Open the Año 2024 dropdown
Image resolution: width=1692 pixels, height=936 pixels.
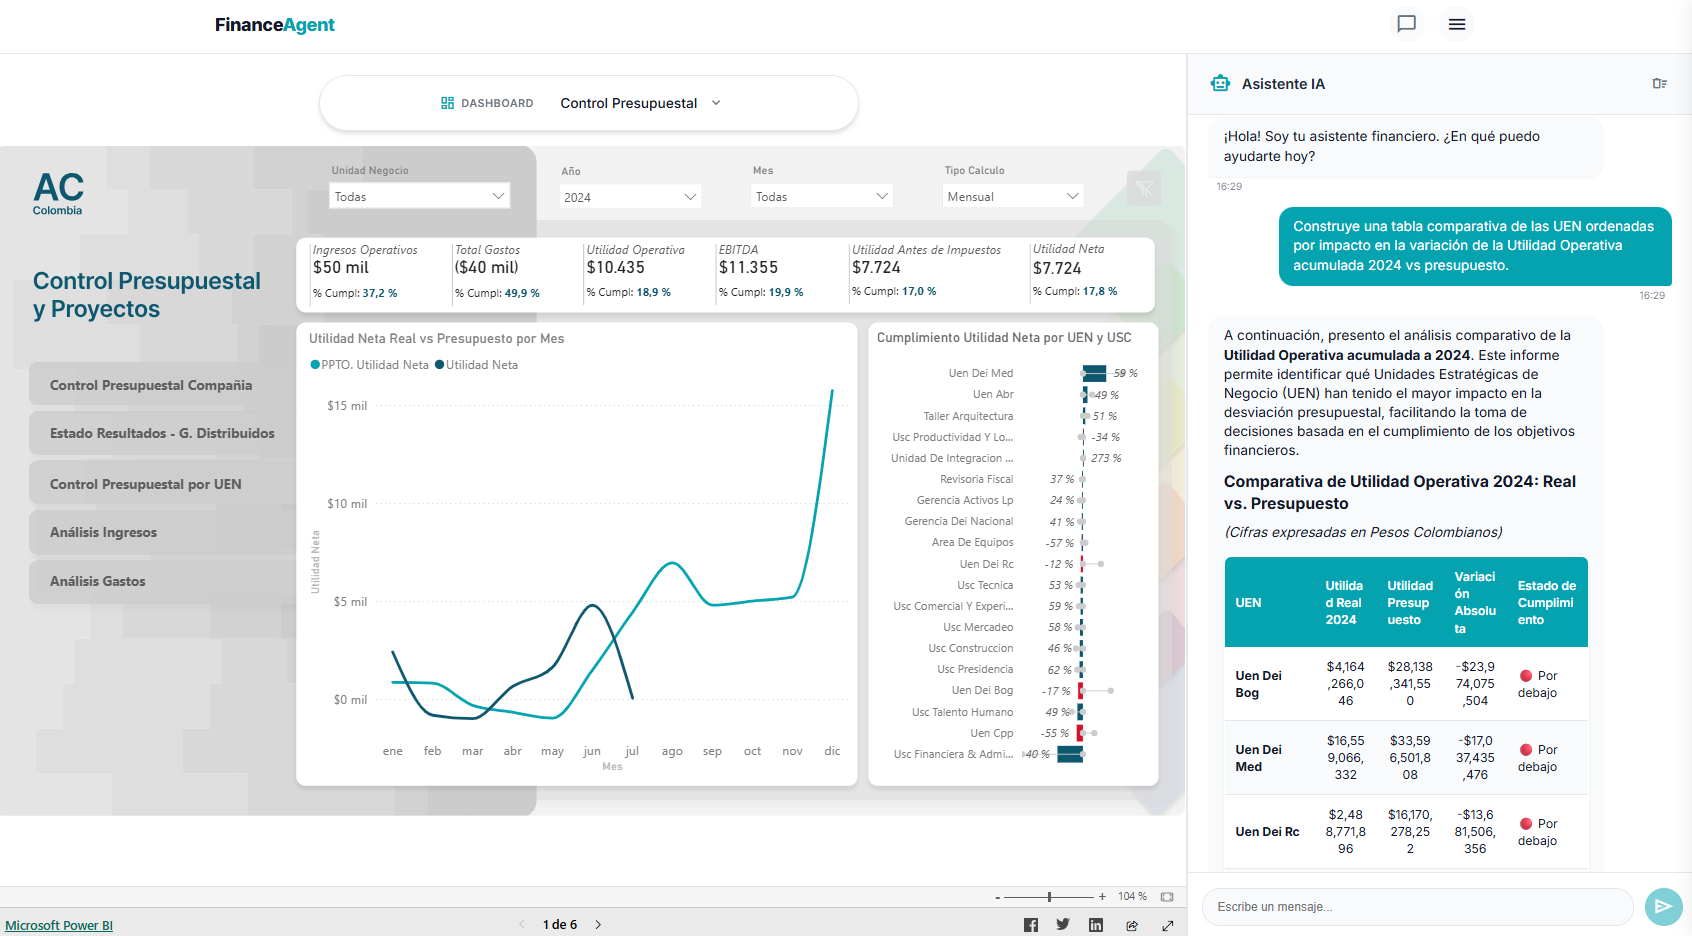[629, 197]
